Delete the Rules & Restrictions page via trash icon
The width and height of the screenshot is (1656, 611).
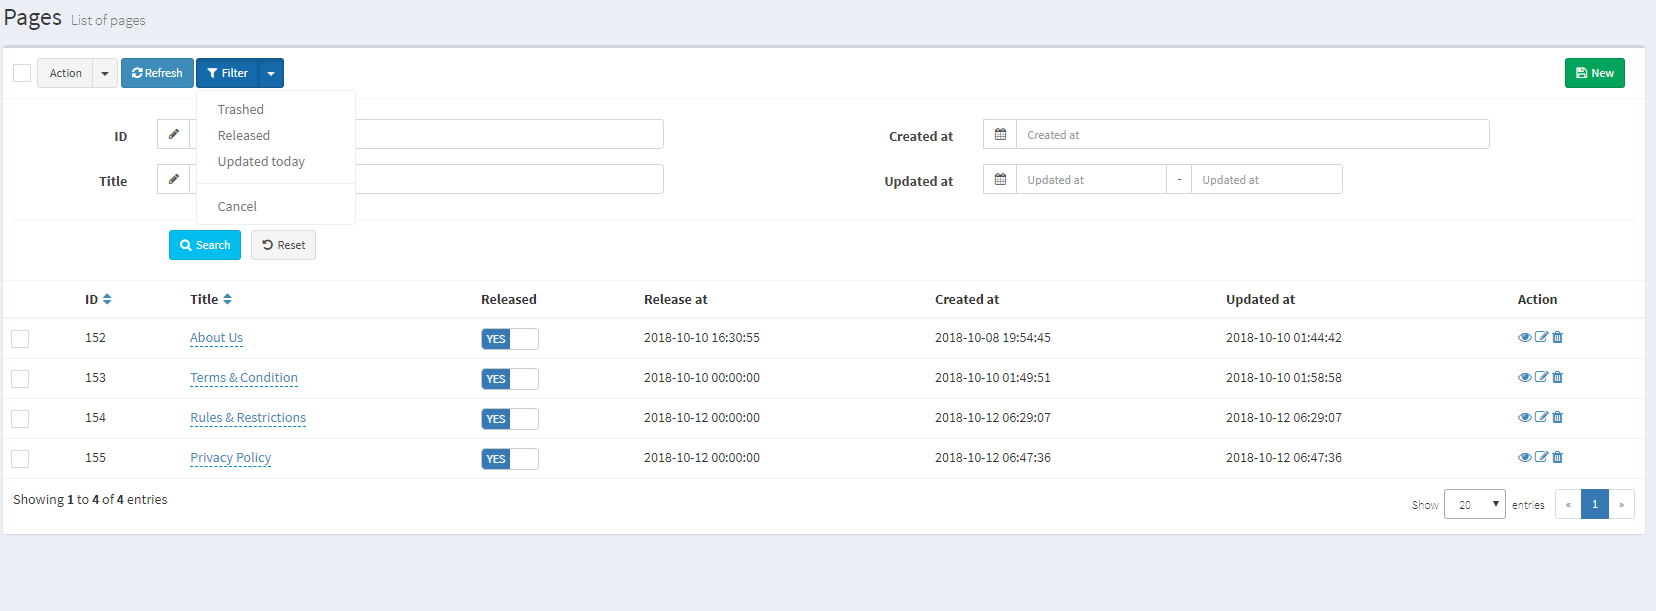[x=1557, y=417]
